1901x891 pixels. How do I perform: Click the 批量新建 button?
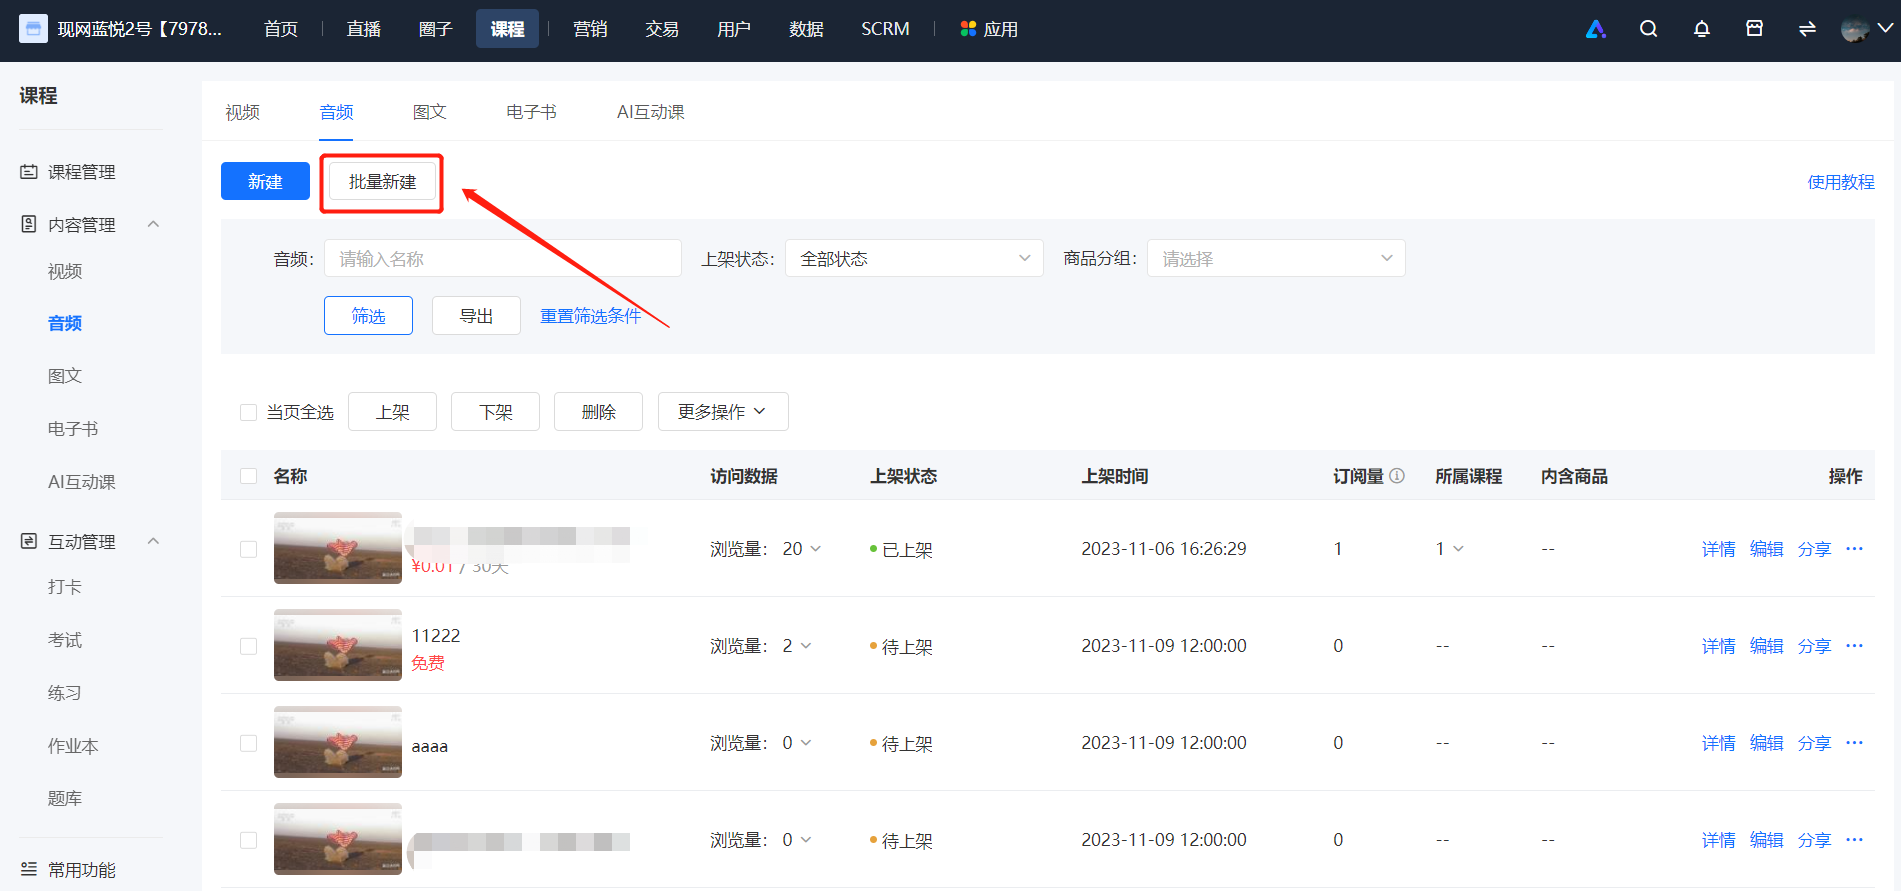[x=382, y=182]
